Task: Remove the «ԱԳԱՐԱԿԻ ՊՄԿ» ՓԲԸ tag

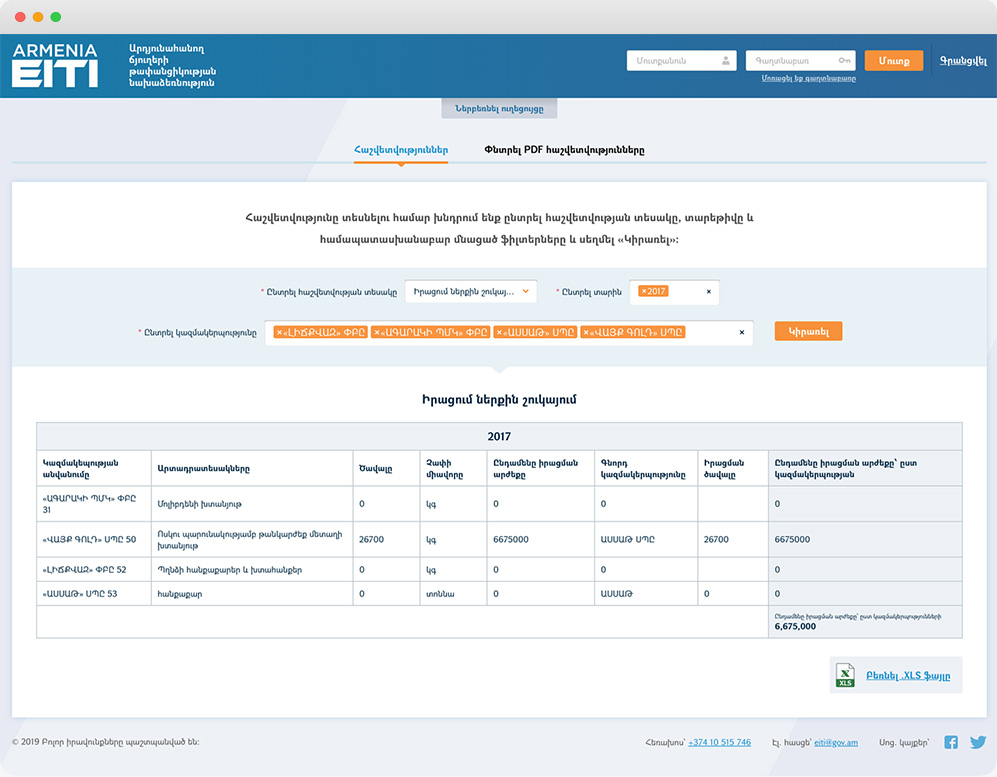Action: [x=376, y=332]
